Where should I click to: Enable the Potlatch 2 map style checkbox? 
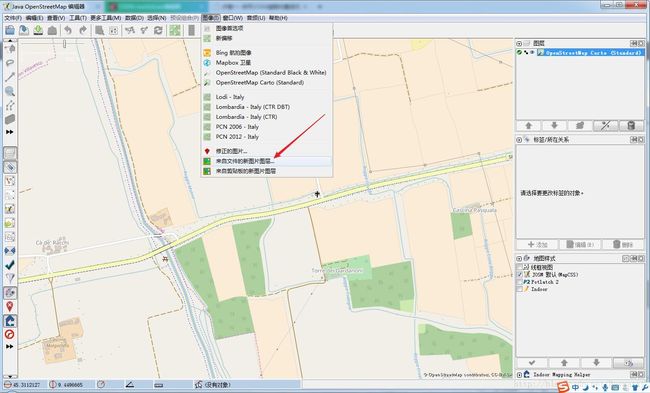pyautogui.click(x=519, y=282)
